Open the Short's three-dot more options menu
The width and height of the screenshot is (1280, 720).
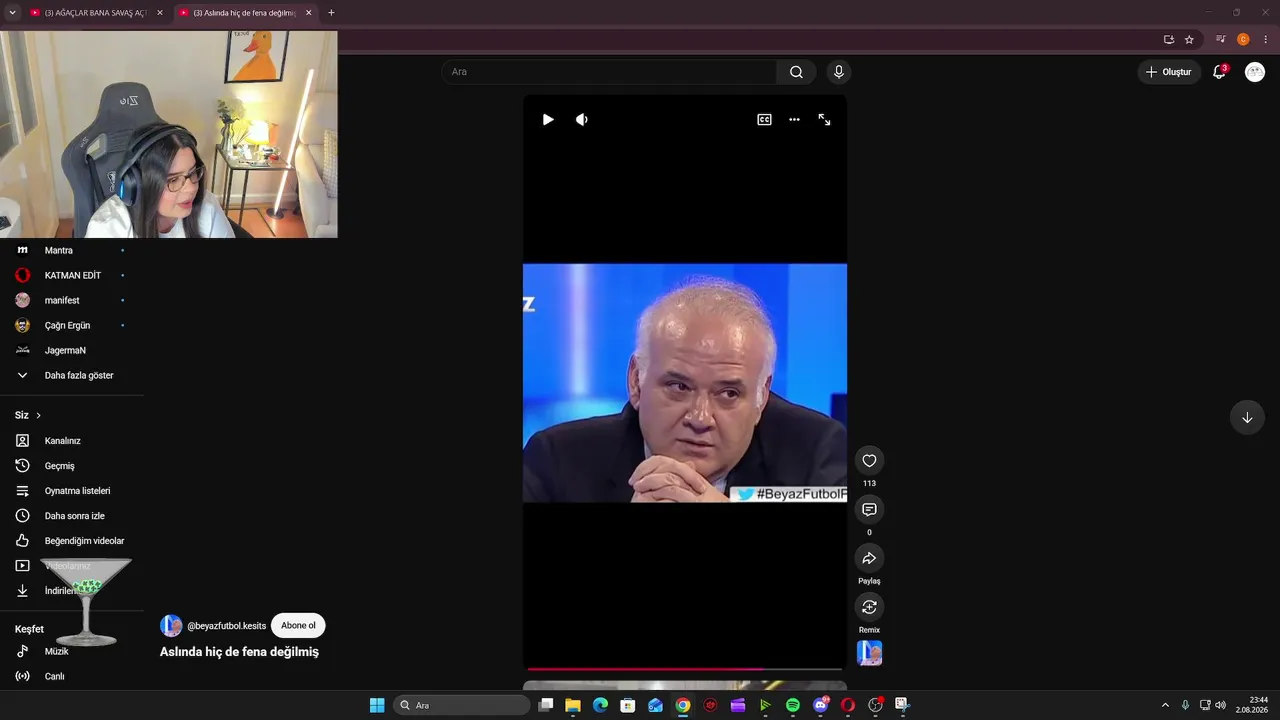pyautogui.click(x=794, y=119)
